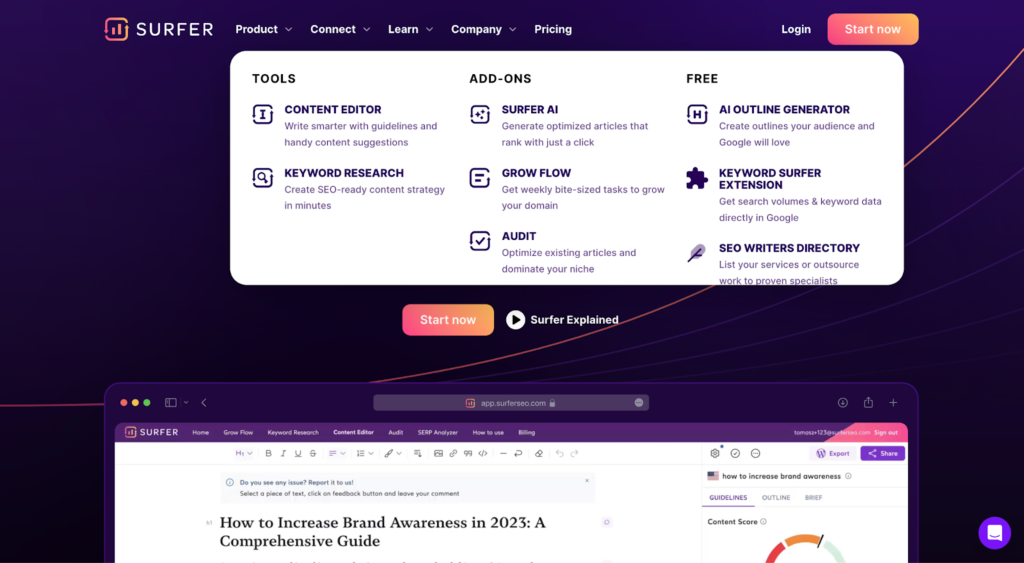Screen dimensions: 1024x563
Task: Click the Content Score gauge
Action: click(x=804, y=549)
